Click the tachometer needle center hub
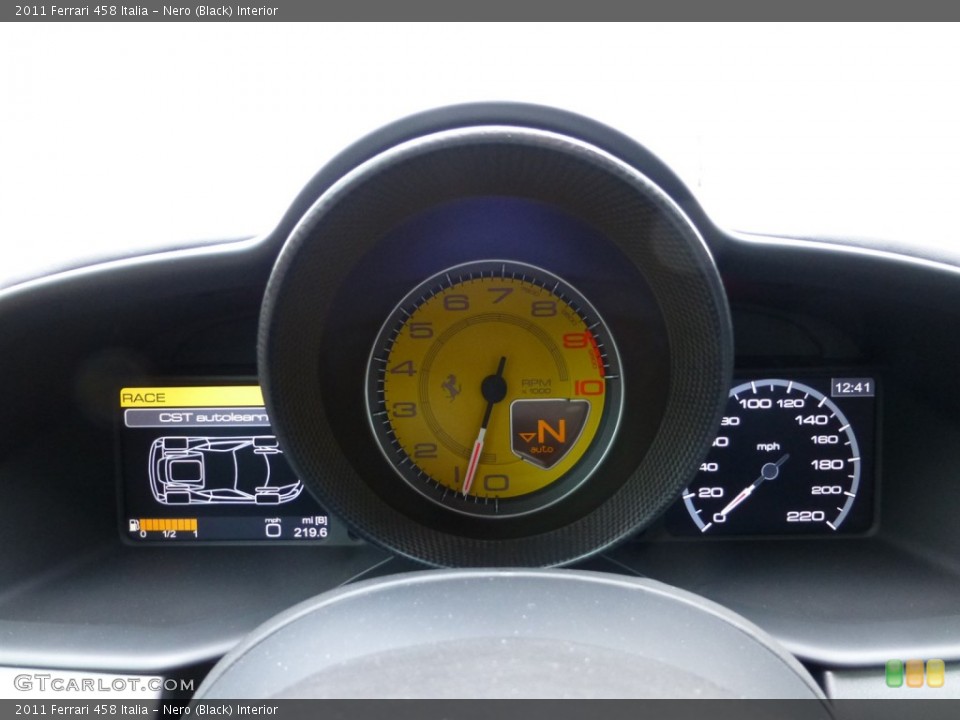The width and height of the screenshot is (960, 720). point(494,388)
